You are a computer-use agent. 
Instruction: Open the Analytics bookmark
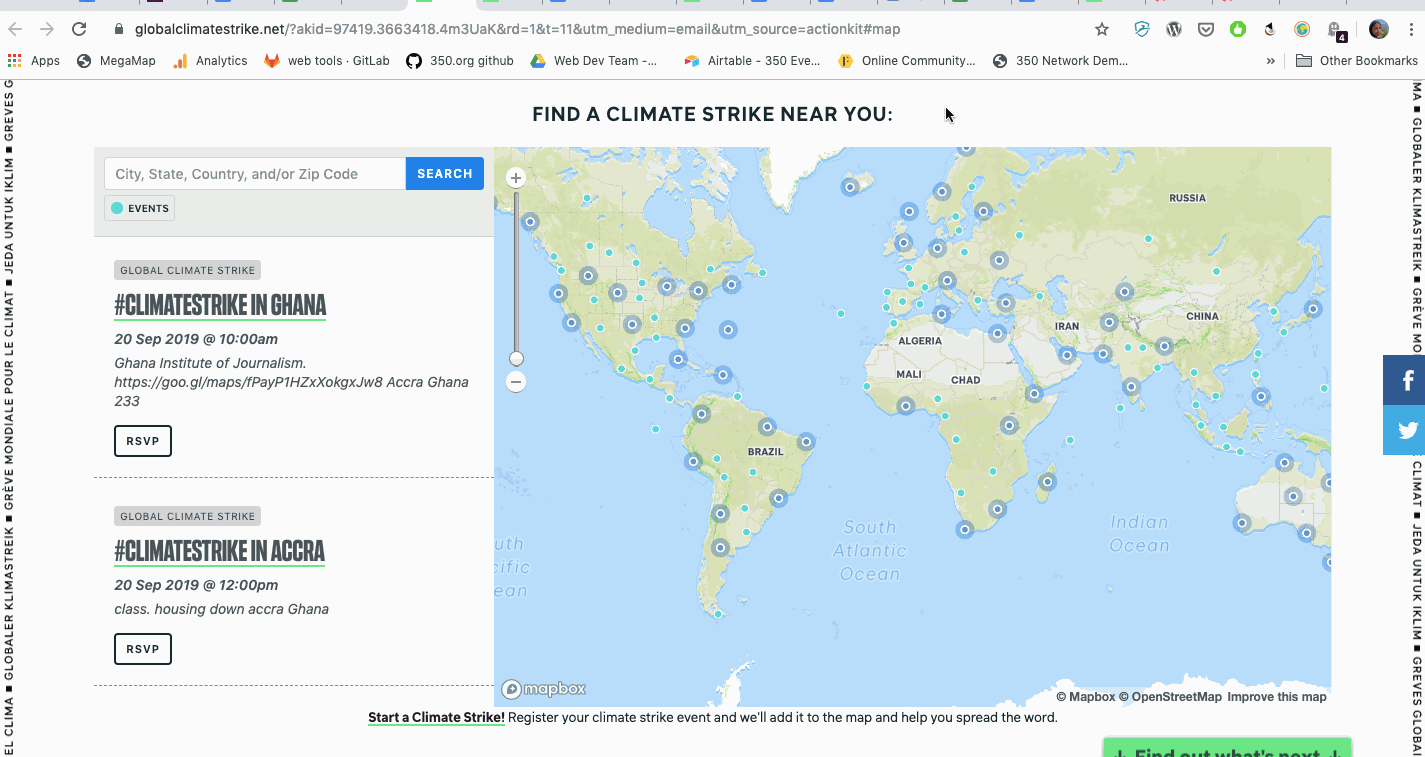point(210,61)
